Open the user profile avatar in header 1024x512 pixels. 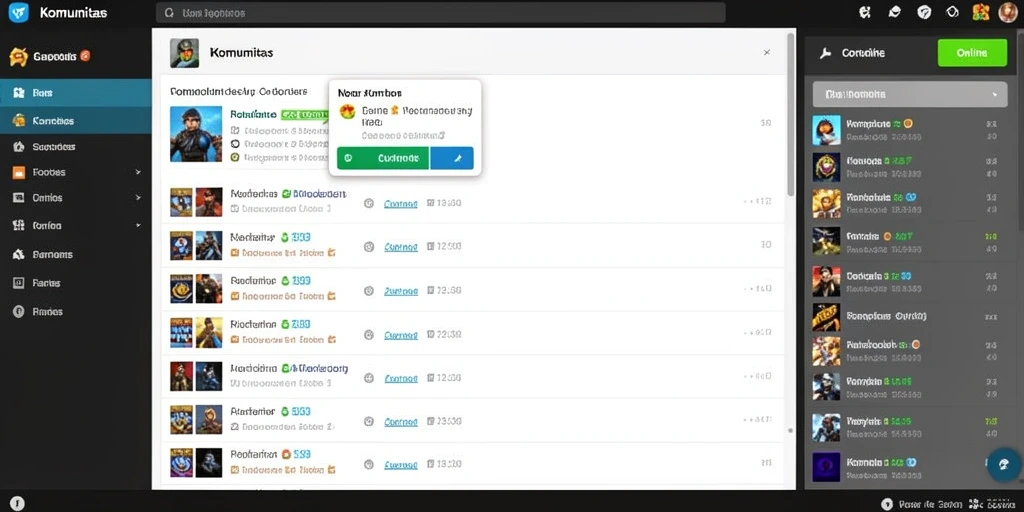[x=1008, y=12]
